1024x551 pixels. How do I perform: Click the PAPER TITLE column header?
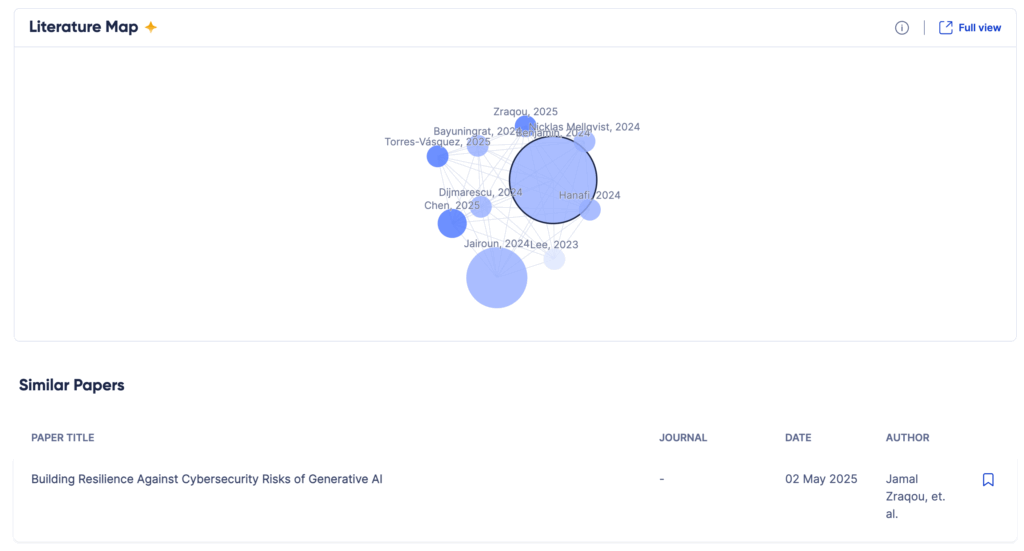(63, 437)
